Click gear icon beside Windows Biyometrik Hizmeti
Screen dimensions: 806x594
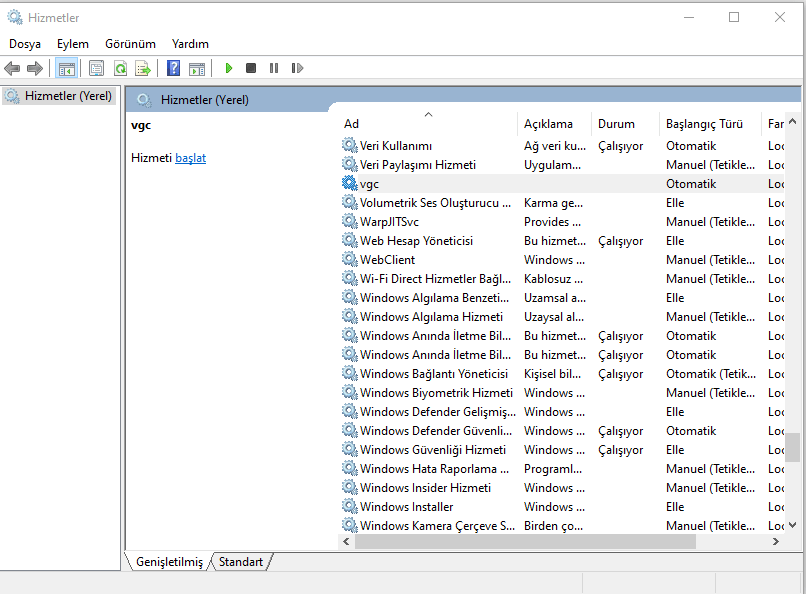[x=350, y=392]
